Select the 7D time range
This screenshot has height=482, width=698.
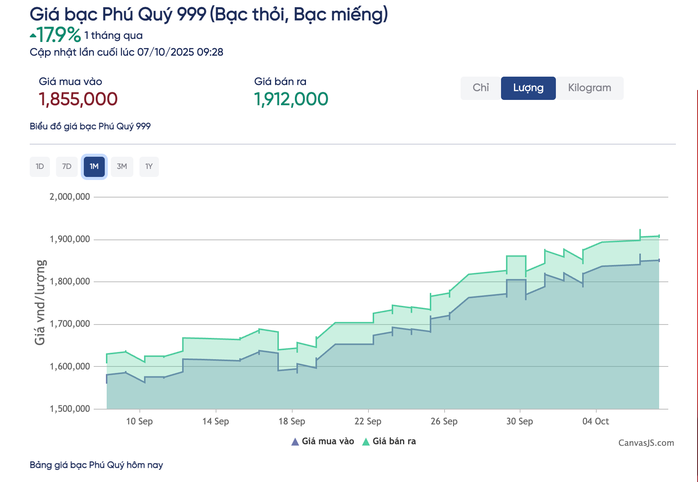pyautogui.click(x=67, y=166)
